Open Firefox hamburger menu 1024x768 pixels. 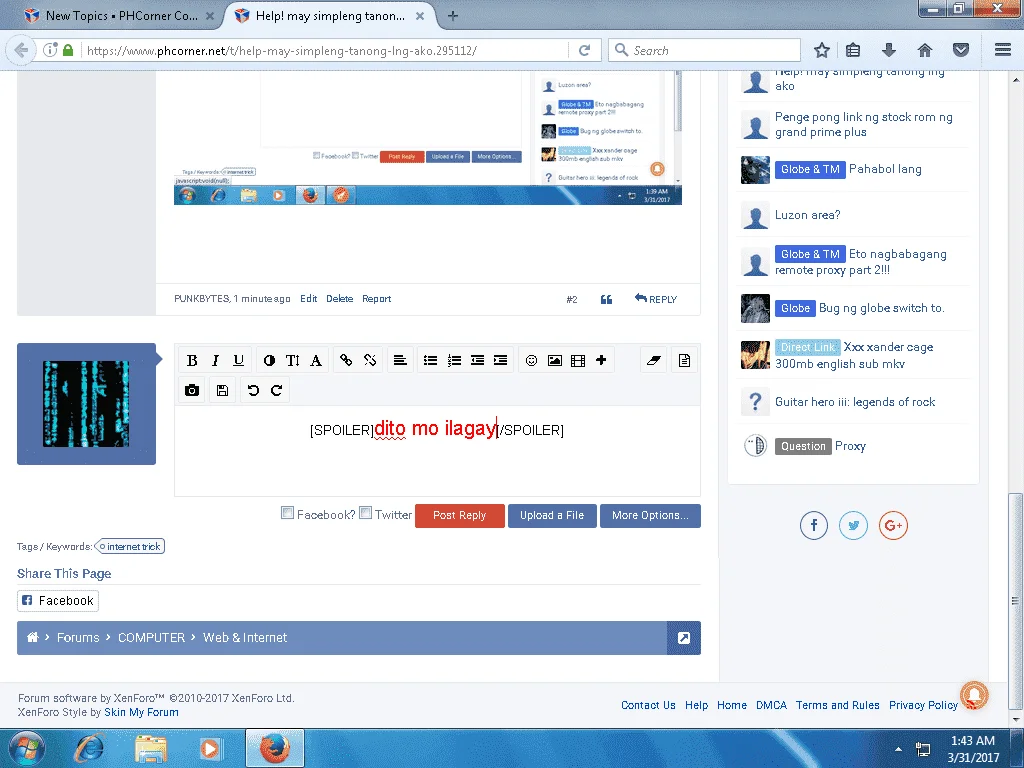(1002, 50)
